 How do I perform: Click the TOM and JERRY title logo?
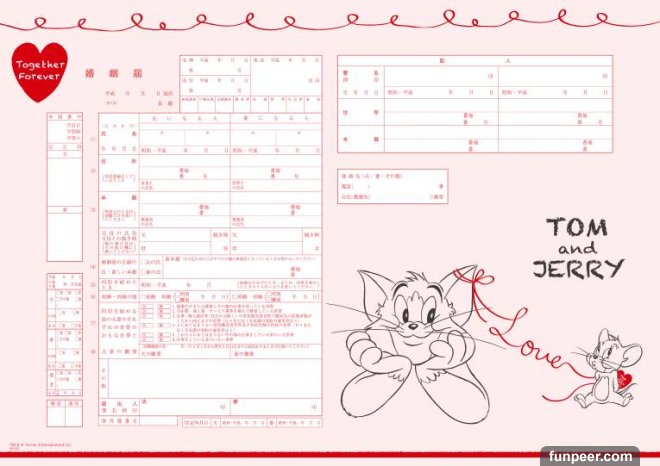tap(584, 246)
